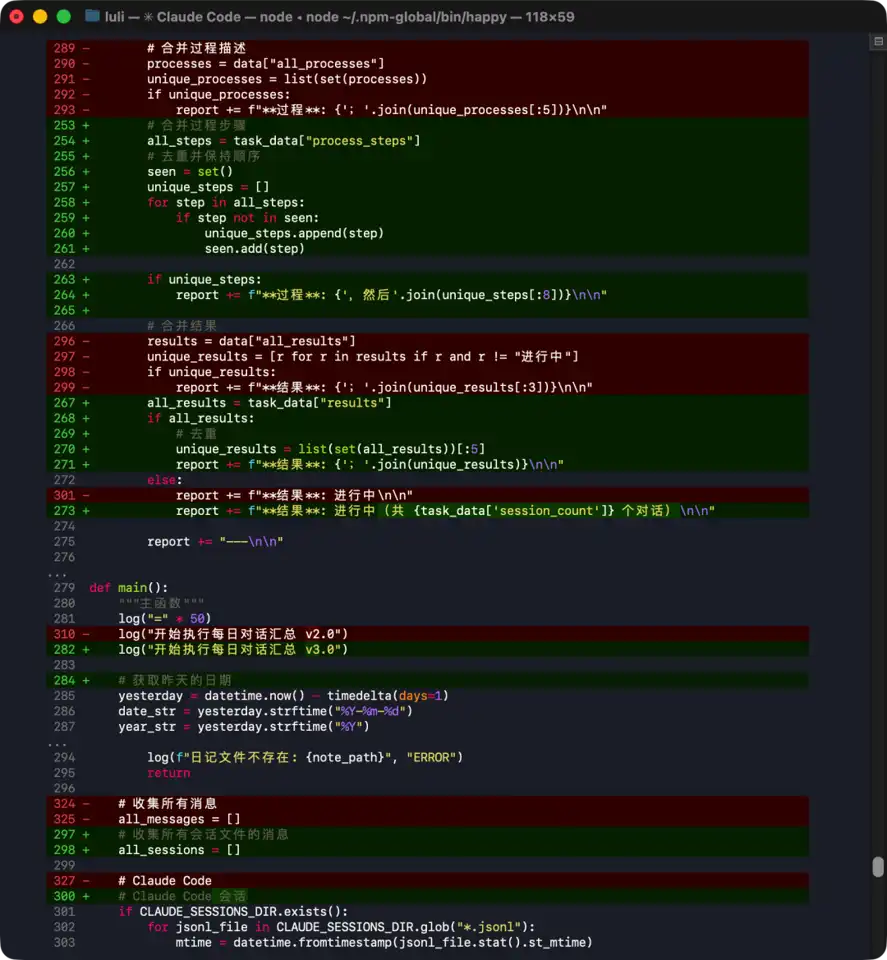Click line 302 'for jsonl_file in CLAUDE_SESSIONS_DIR.glob'

341,927
